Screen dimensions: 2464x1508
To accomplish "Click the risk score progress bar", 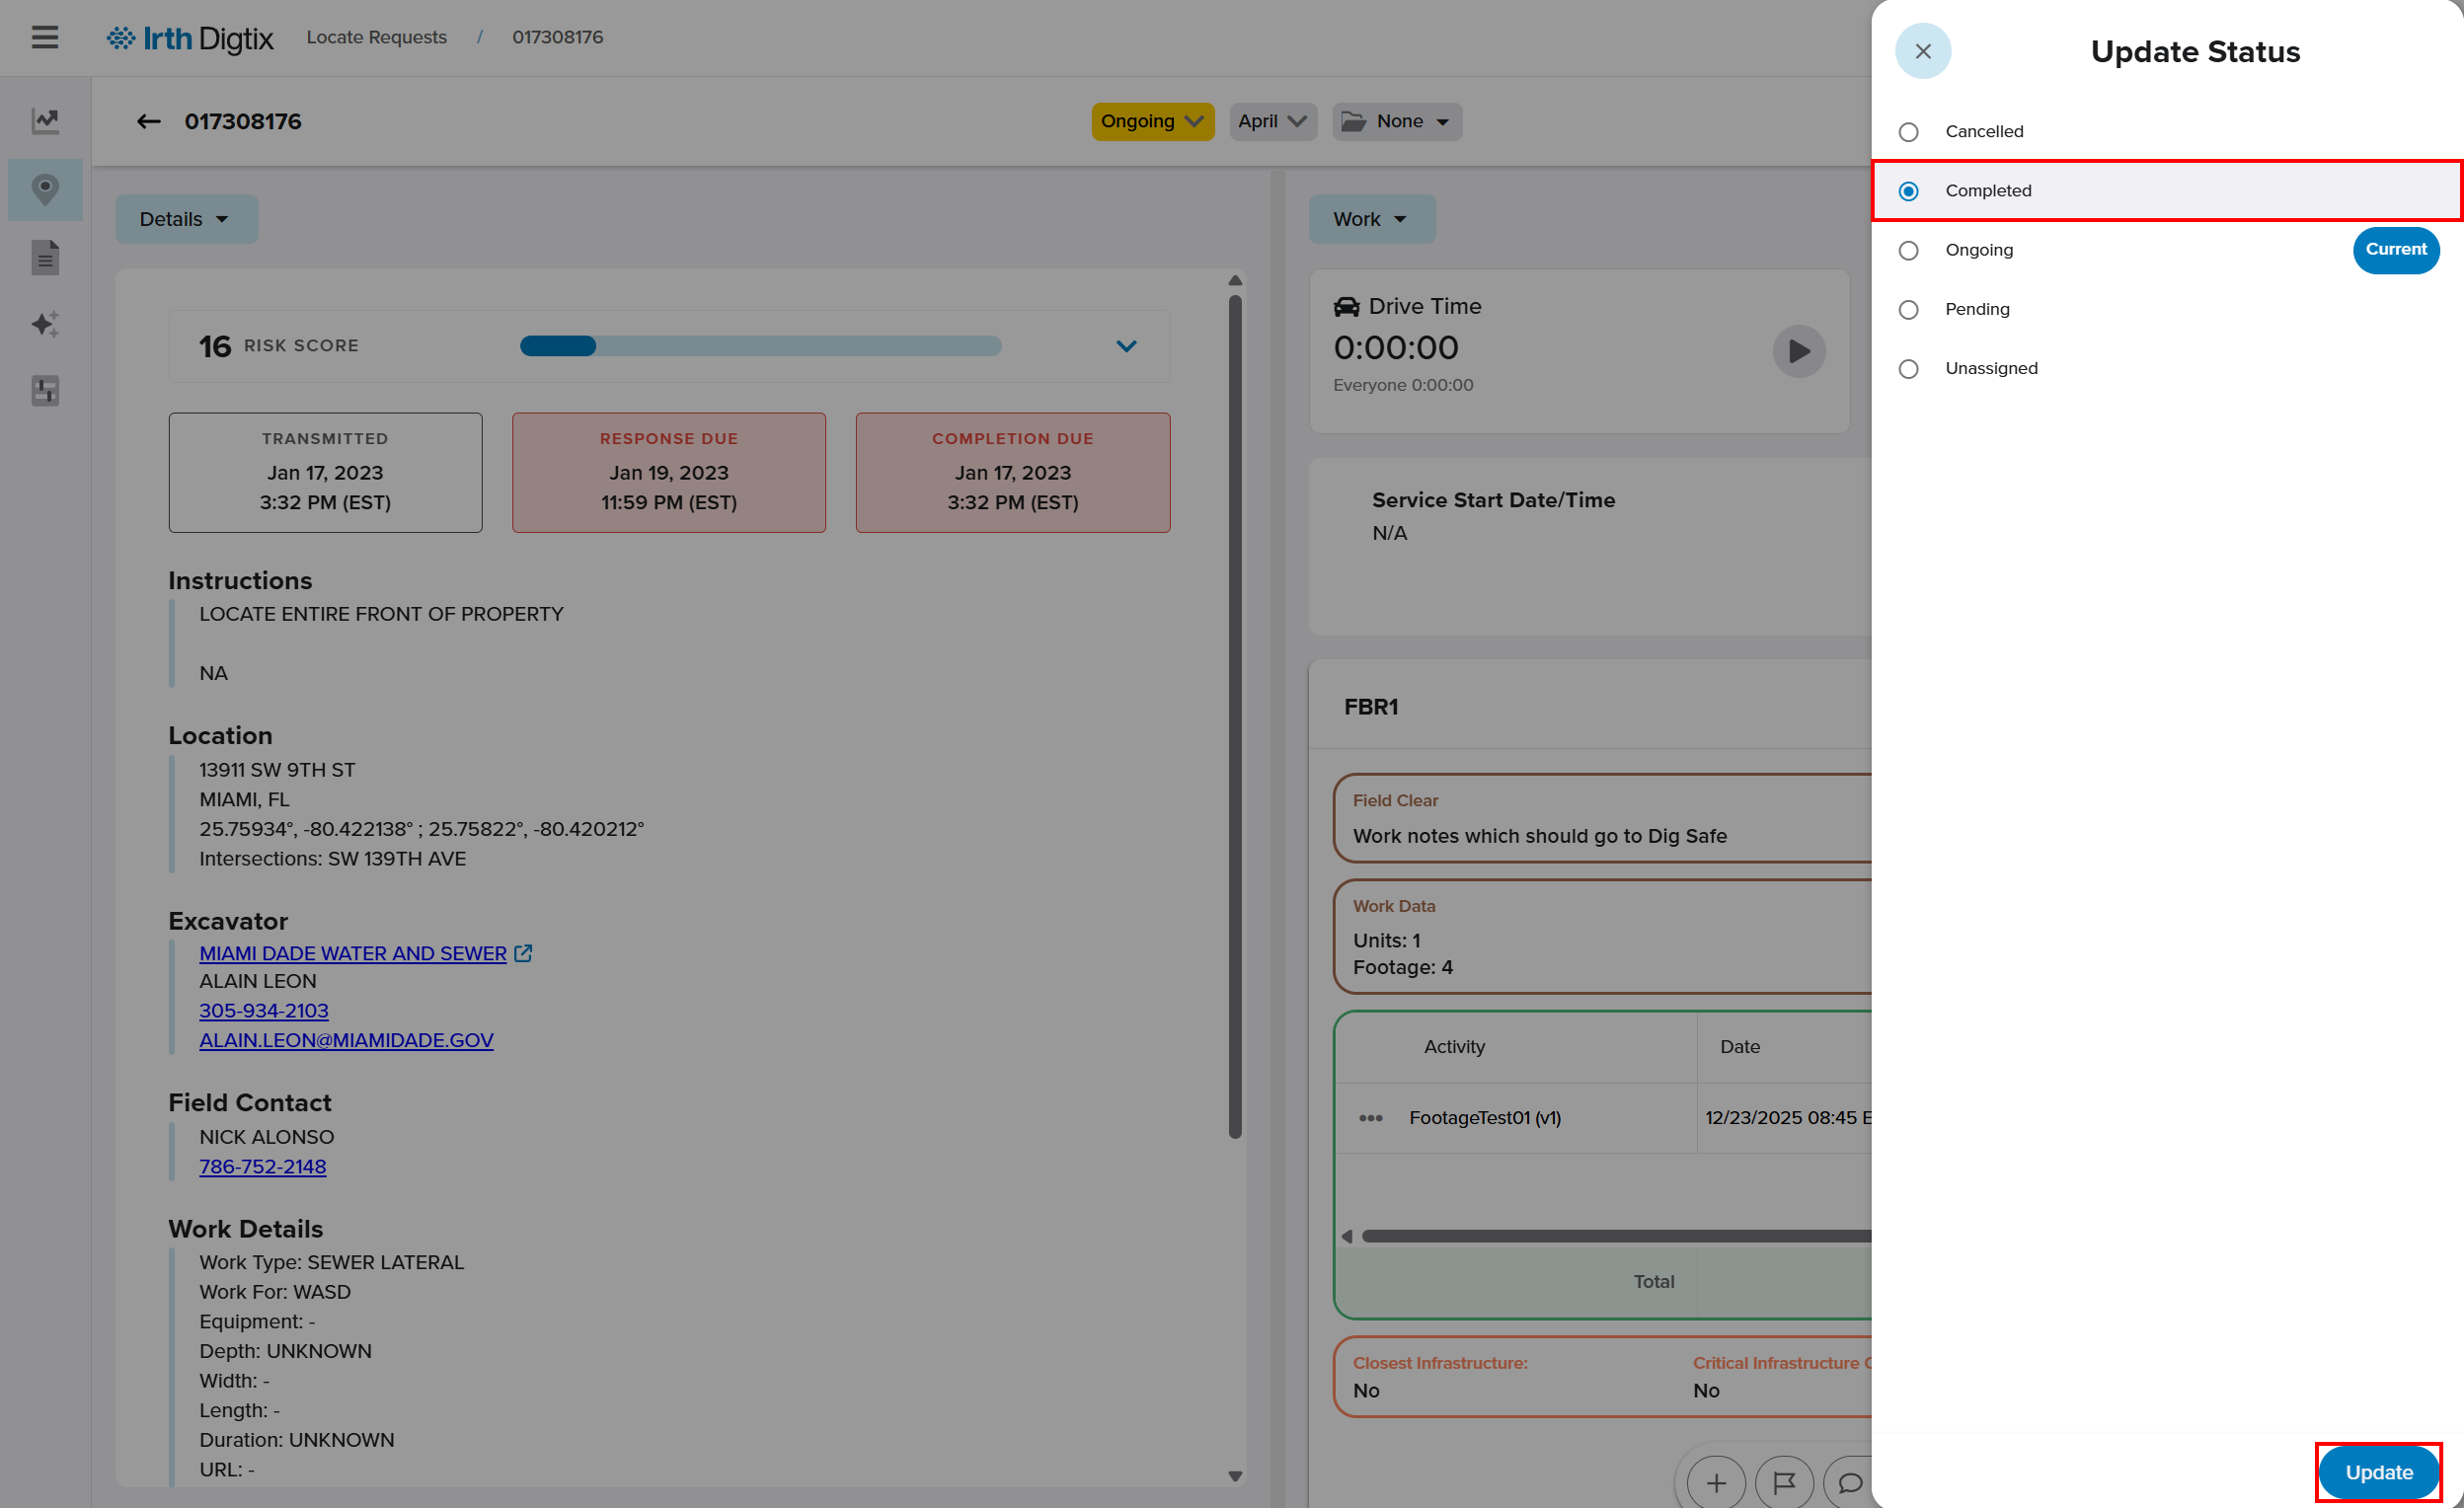I will [x=760, y=346].
